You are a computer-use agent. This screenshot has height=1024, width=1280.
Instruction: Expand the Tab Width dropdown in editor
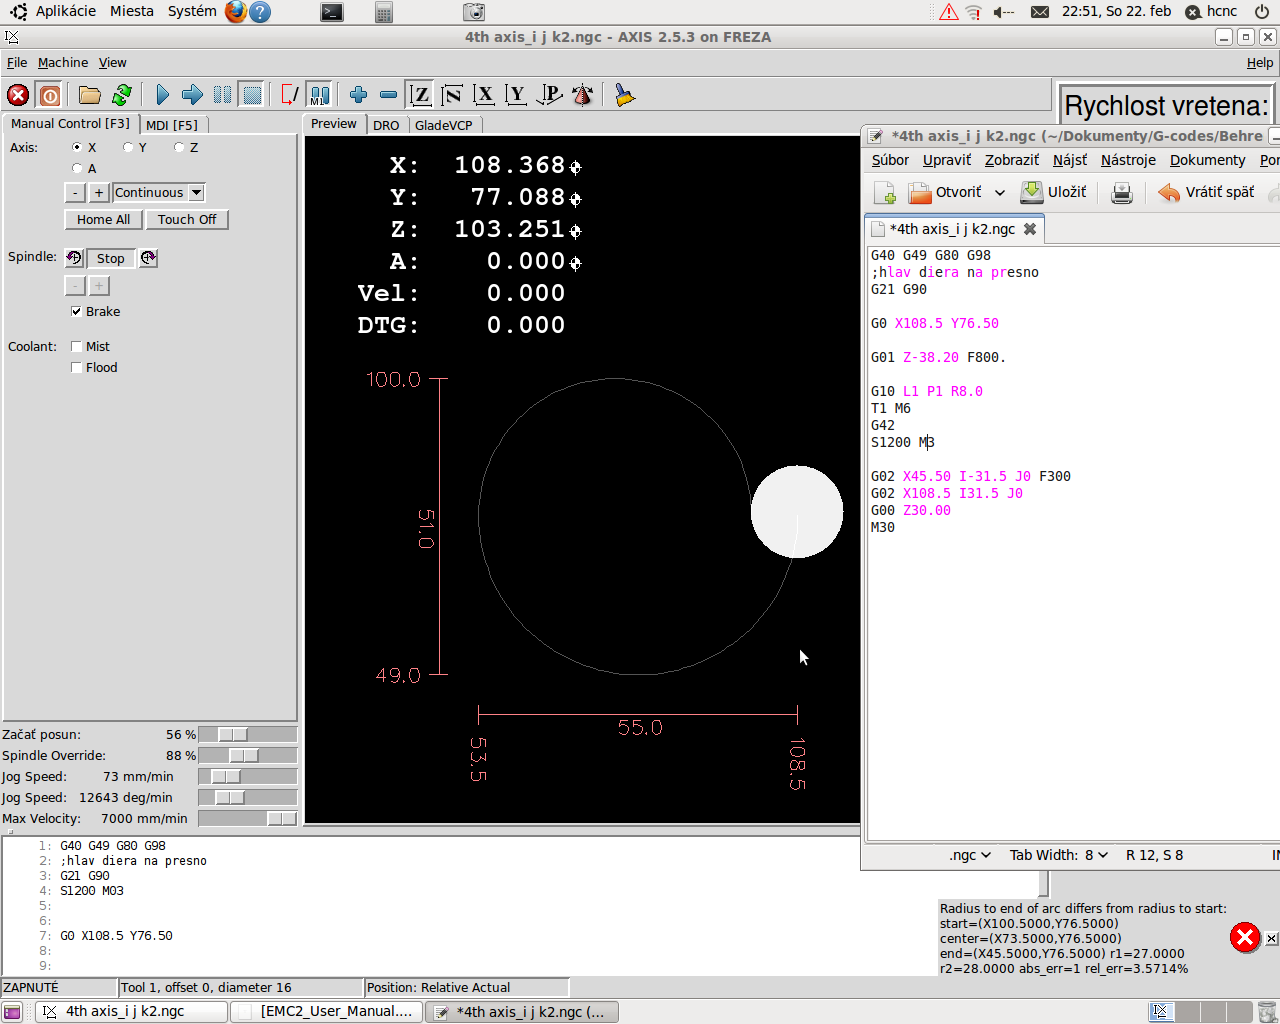[1058, 855]
